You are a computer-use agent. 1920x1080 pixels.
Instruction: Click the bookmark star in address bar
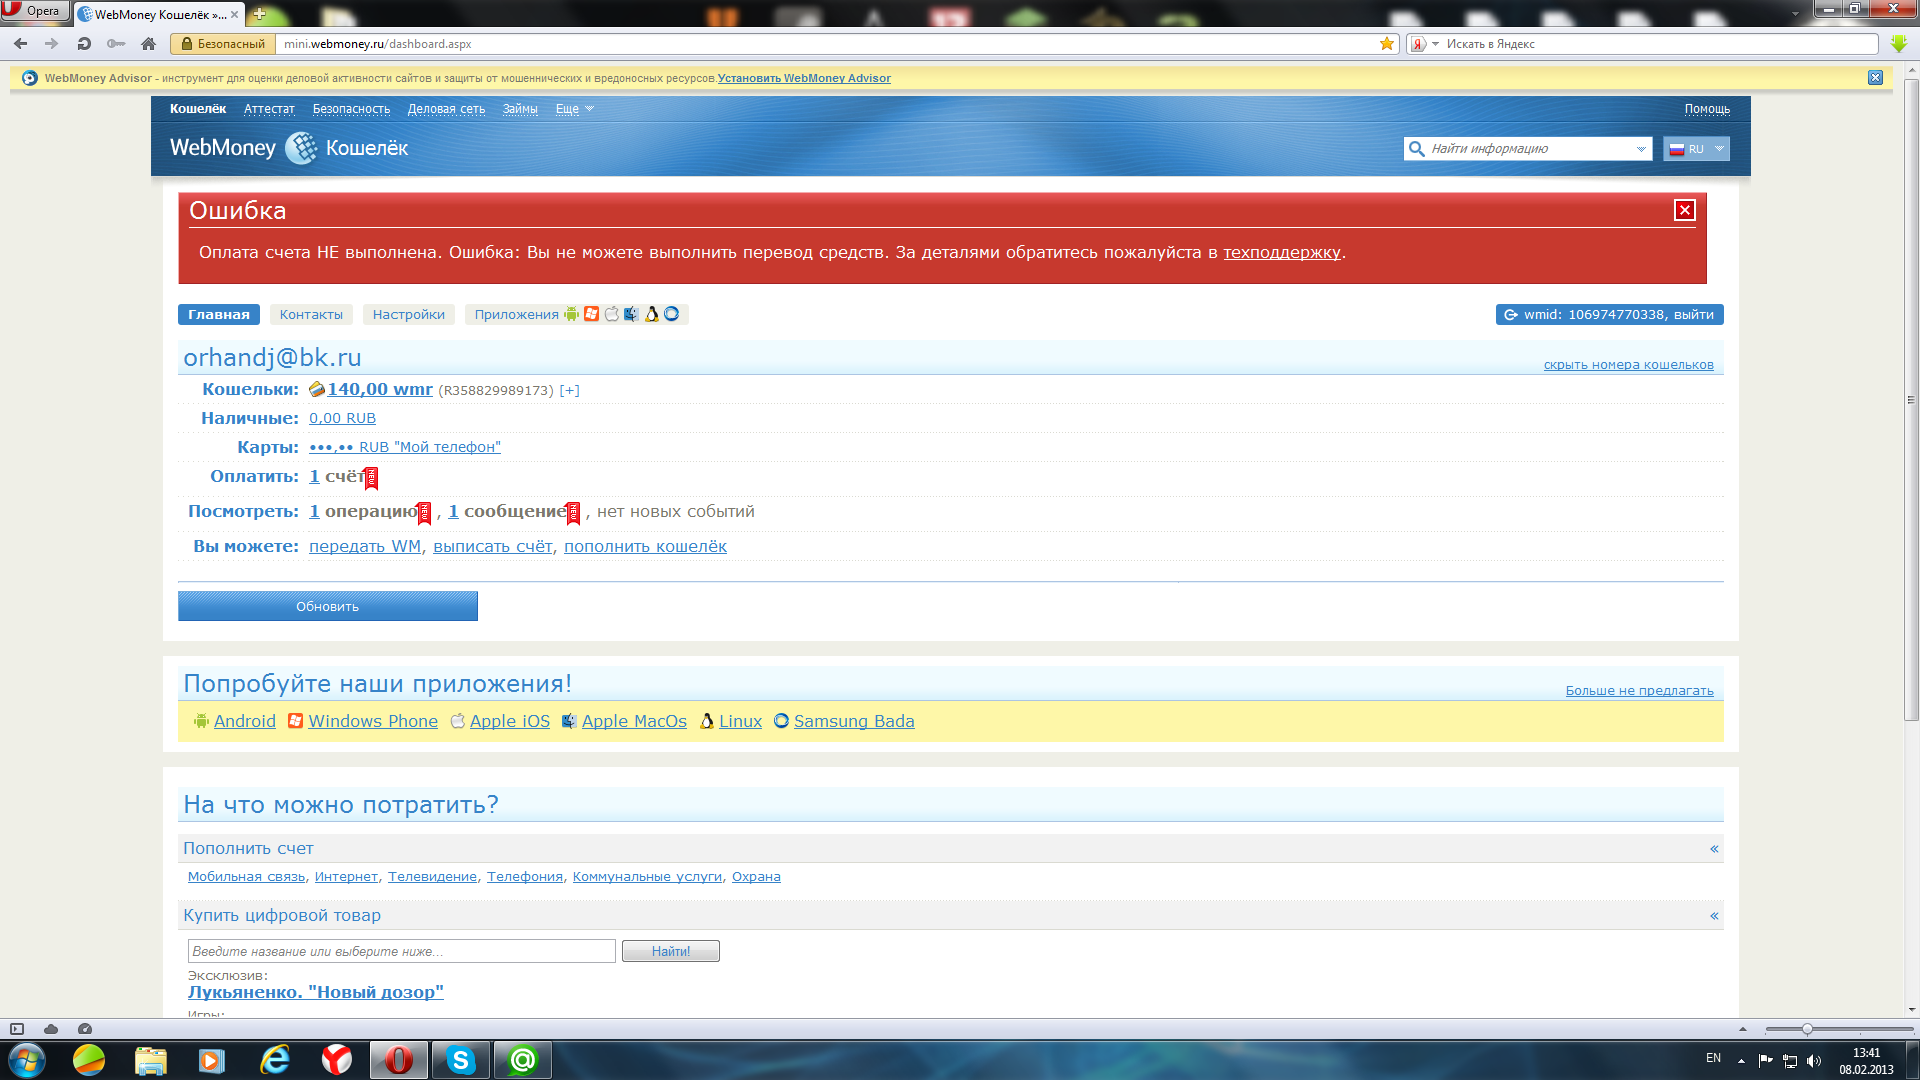pyautogui.click(x=1386, y=44)
